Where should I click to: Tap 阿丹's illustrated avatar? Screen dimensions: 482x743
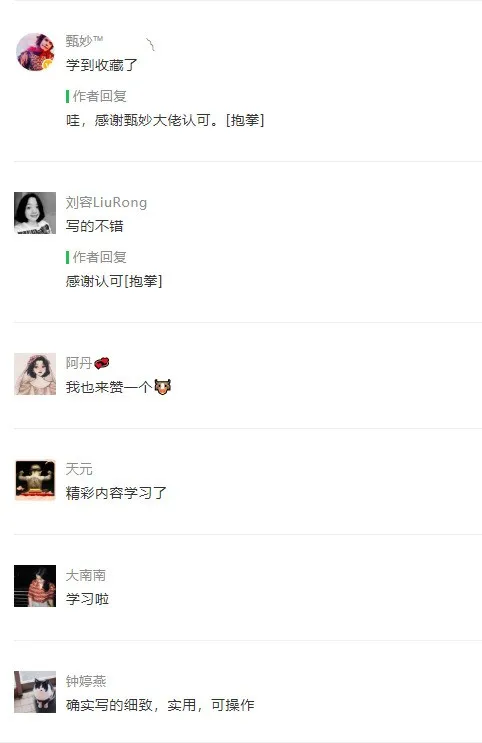35,374
